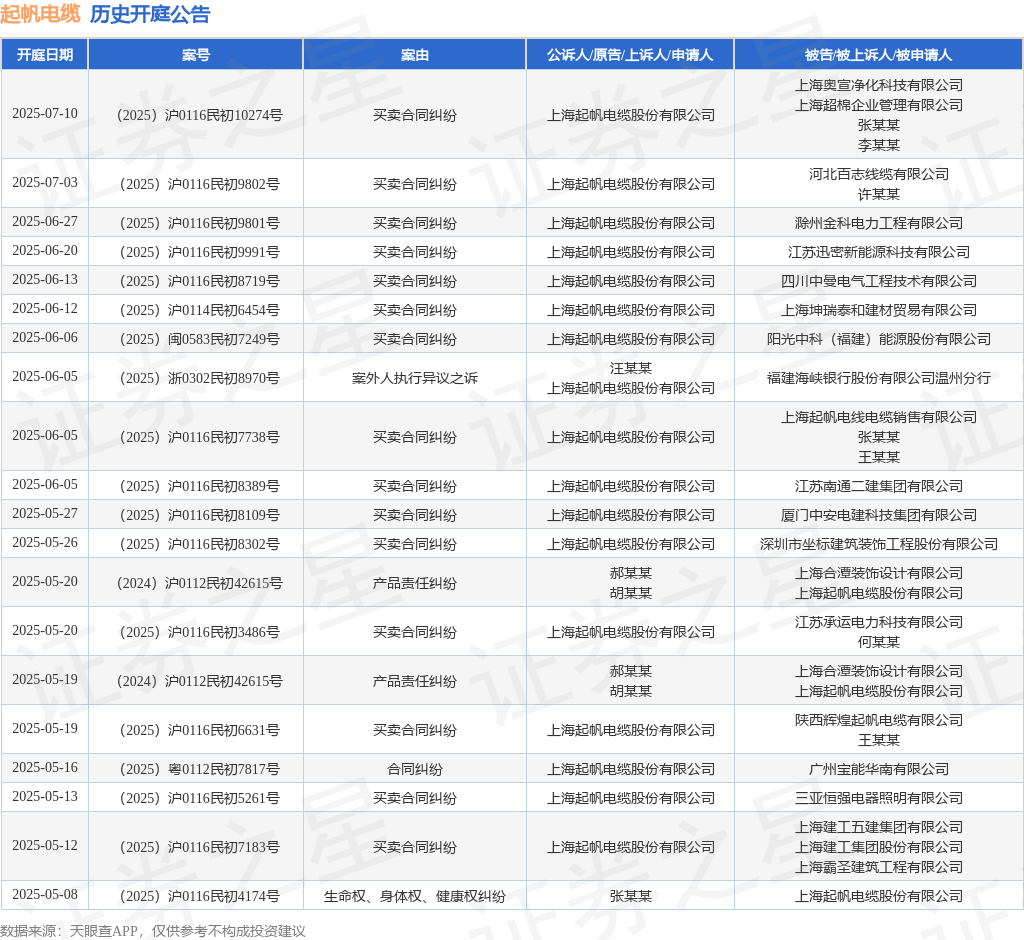
Task: Select the date cell 2025-06-27
Action: [44, 221]
